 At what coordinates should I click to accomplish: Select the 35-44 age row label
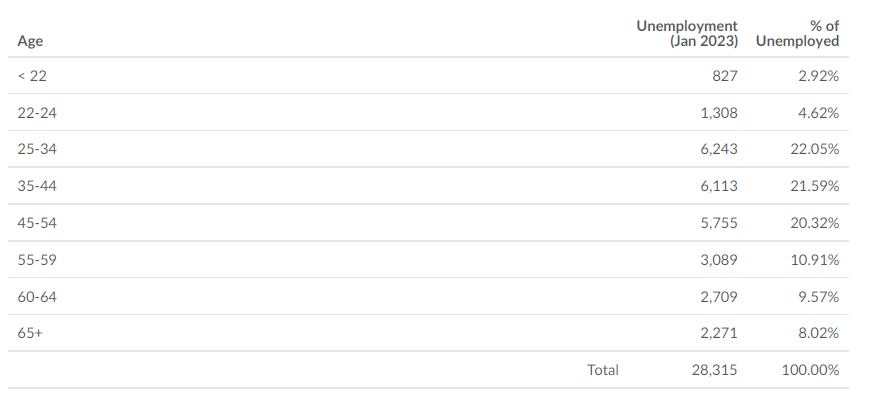coord(37,186)
